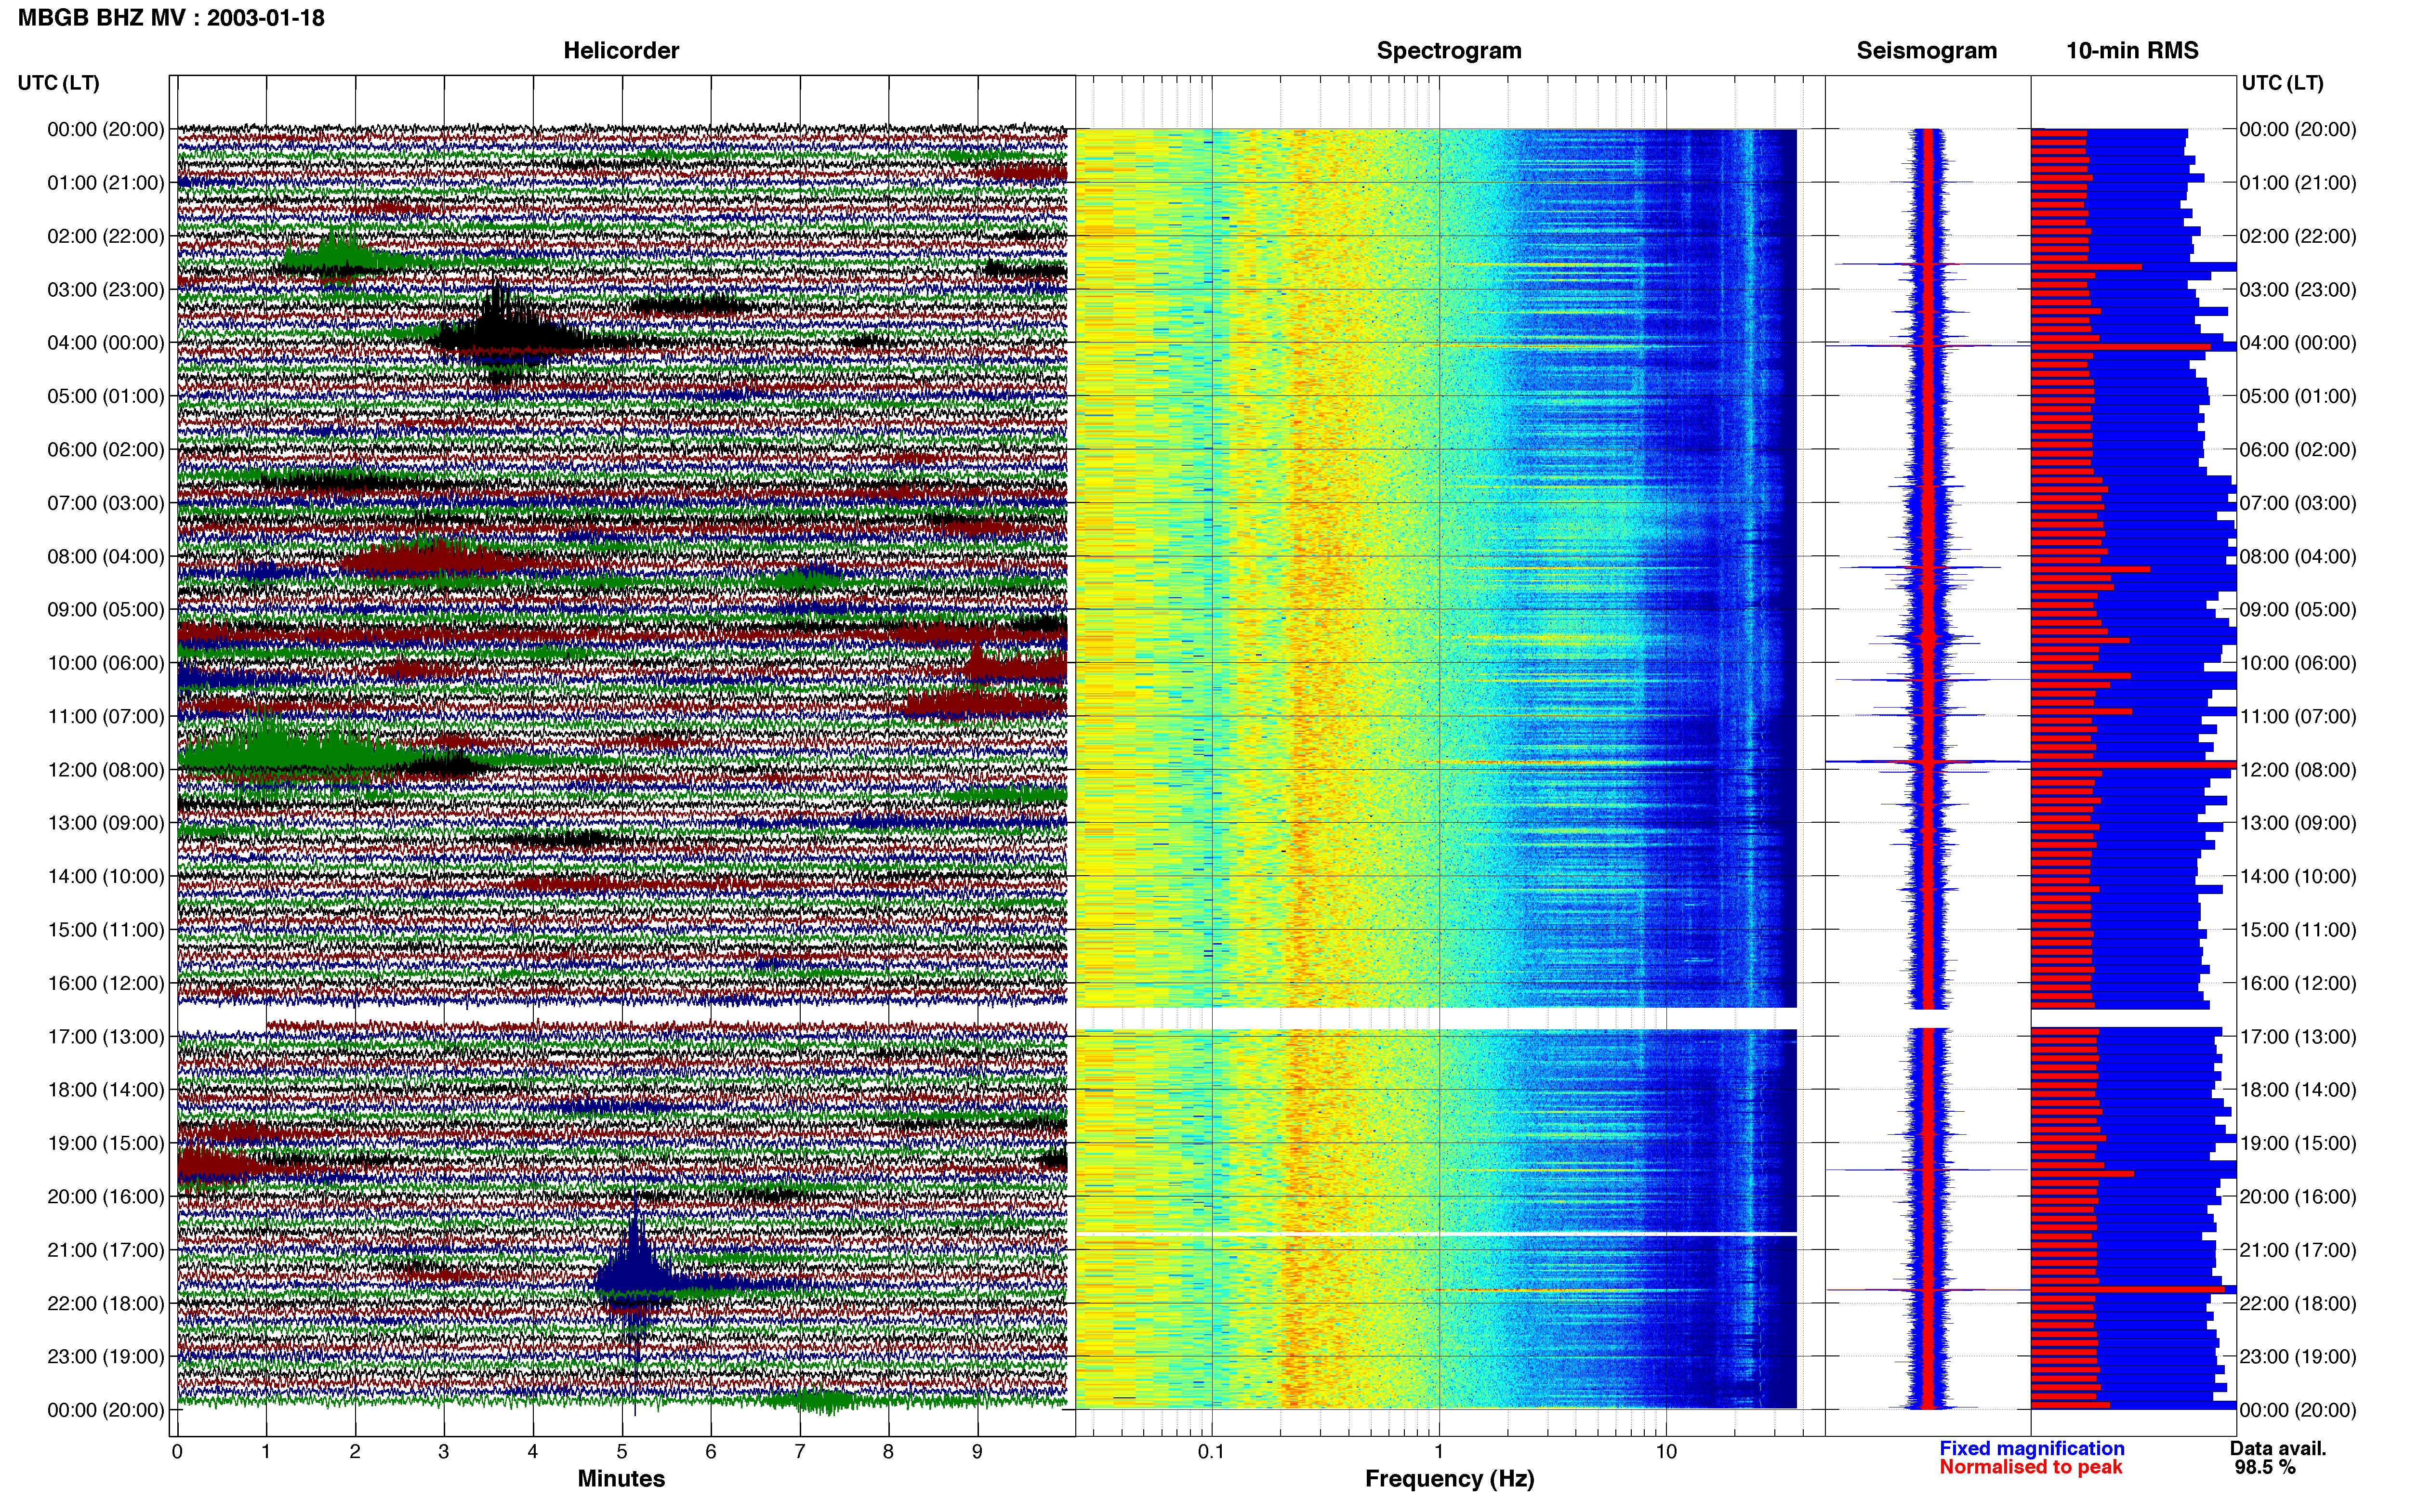Image resolution: width=2418 pixels, height=1512 pixels.
Task: Click the 'Fixed magnification' legend text
Action: 2032,1449
